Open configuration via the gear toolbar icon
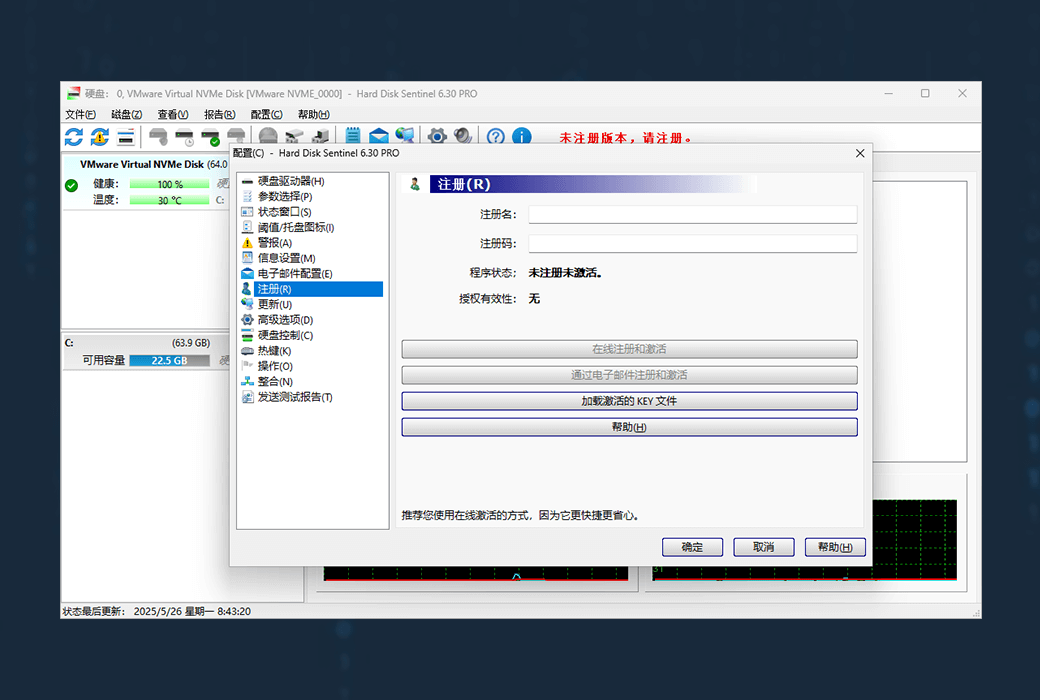The height and width of the screenshot is (700, 1040). [x=437, y=136]
